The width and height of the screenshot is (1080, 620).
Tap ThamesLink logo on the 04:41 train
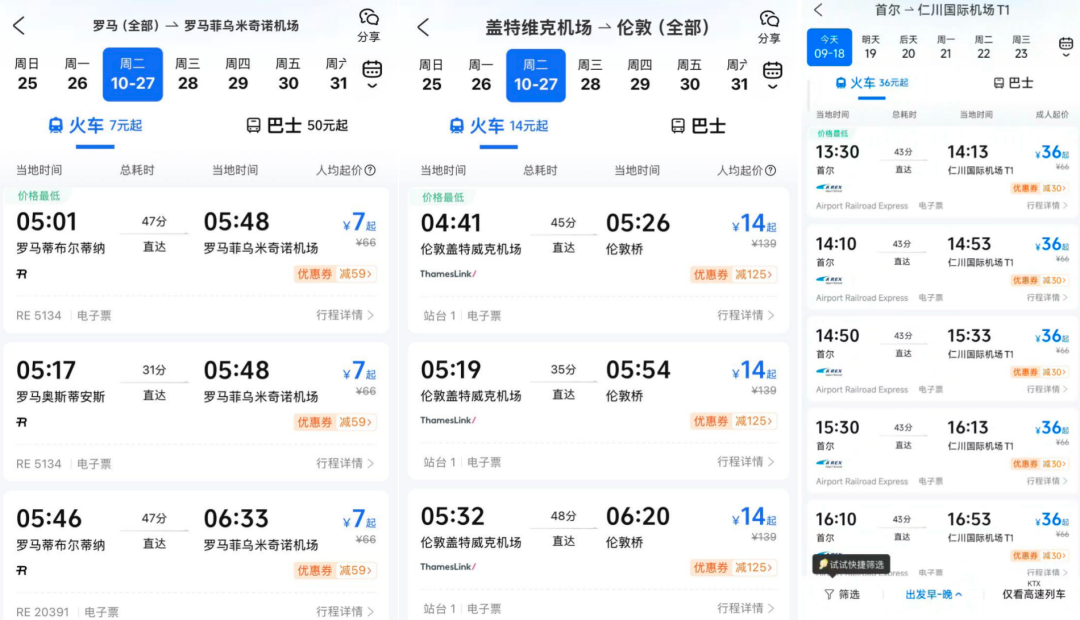click(x=448, y=273)
